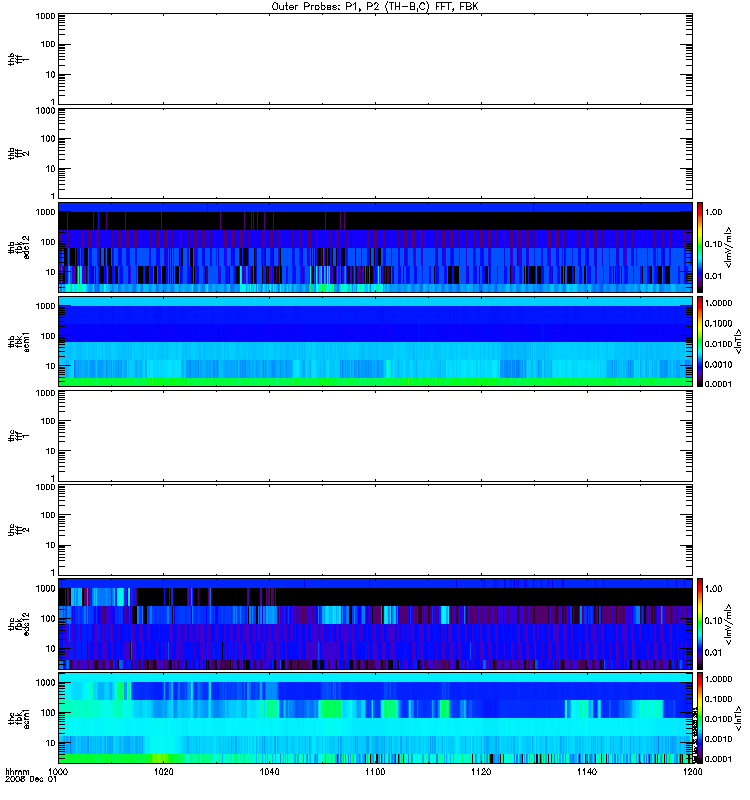Click the '1.0000' label on thb scm1 color bar
This screenshot has height=800, width=750.
[718, 303]
